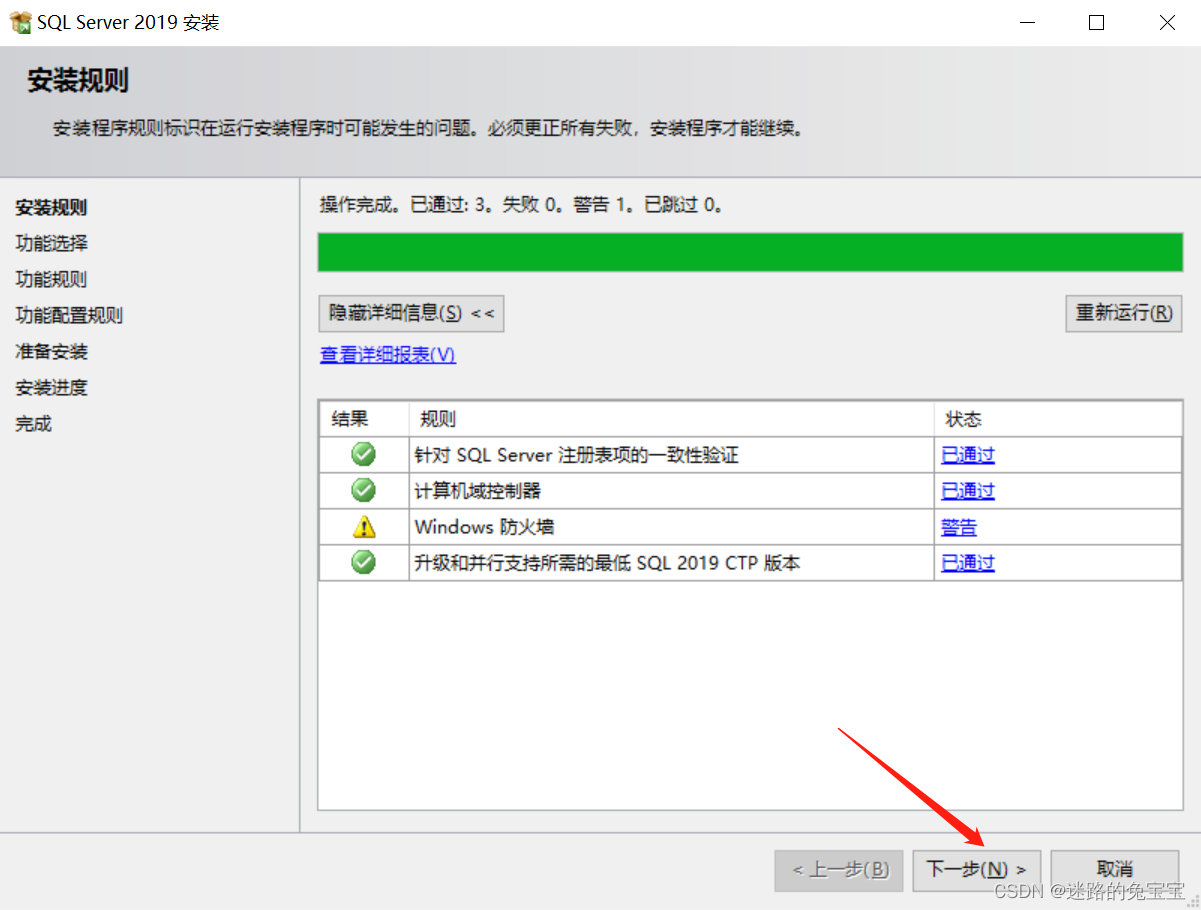Select 功能规则 step in sidebar

51,279
